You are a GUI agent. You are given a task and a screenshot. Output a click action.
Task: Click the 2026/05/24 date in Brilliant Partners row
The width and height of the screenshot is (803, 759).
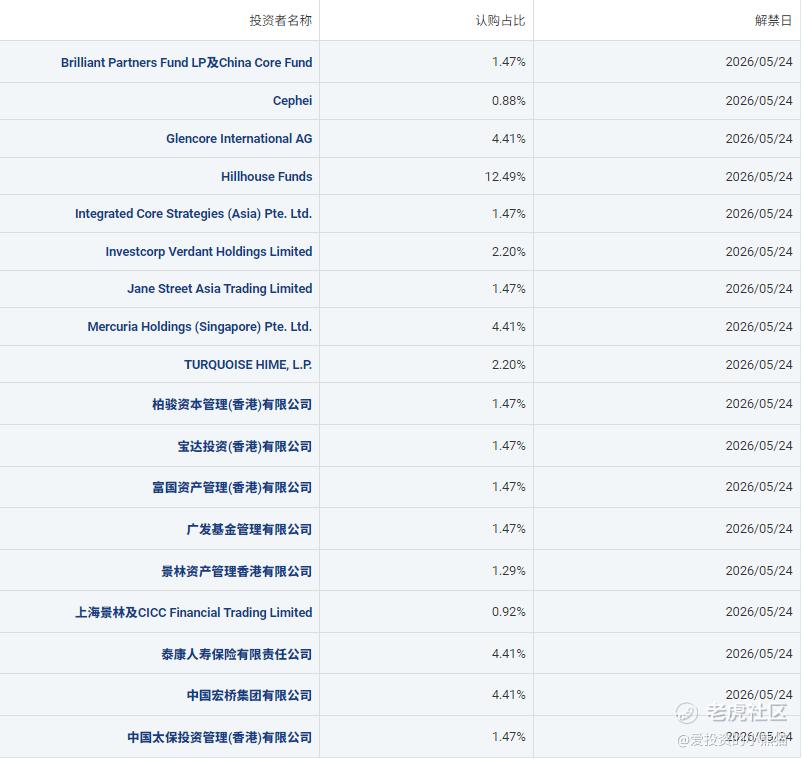click(x=759, y=62)
